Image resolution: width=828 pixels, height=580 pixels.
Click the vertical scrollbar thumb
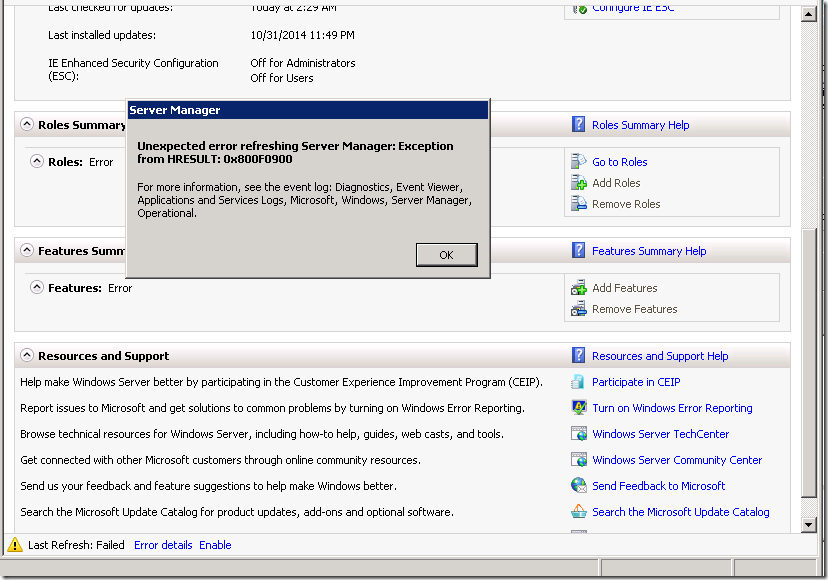(808, 363)
